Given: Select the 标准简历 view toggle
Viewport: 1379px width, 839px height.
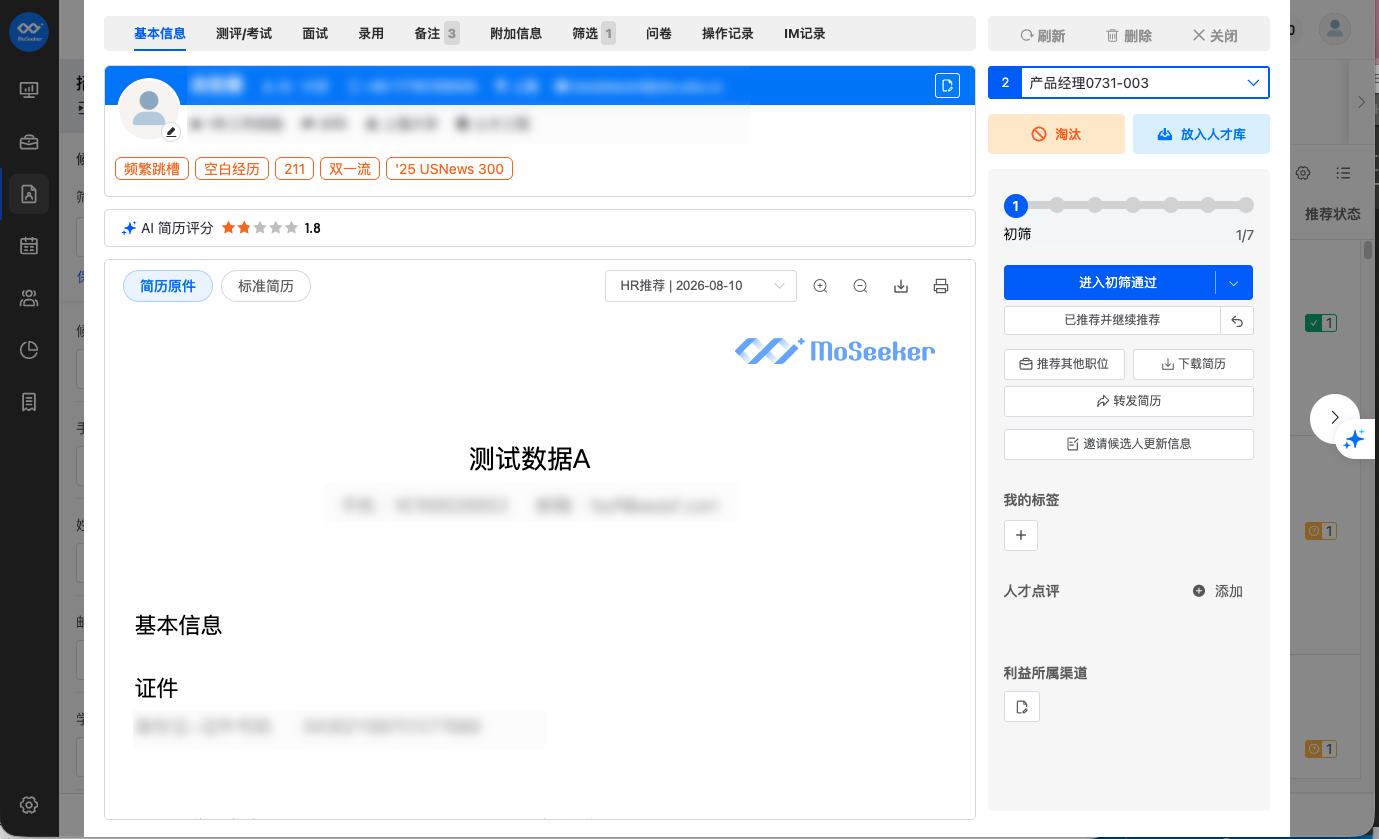Looking at the screenshot, I should click(266, 286).
